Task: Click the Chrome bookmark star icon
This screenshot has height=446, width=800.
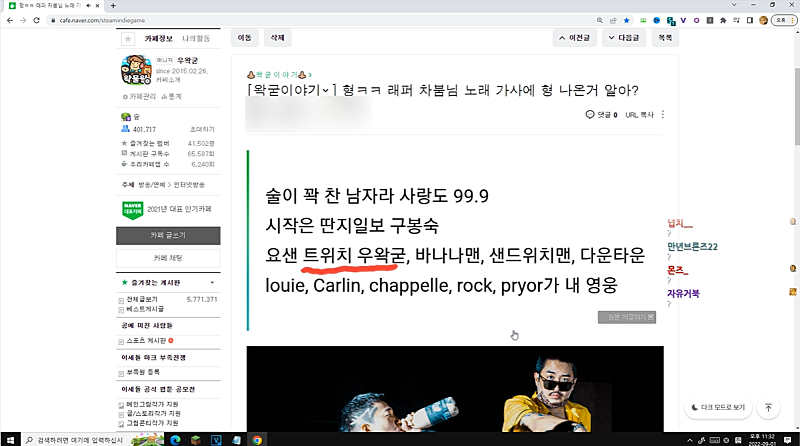Action: coord(627,18)
